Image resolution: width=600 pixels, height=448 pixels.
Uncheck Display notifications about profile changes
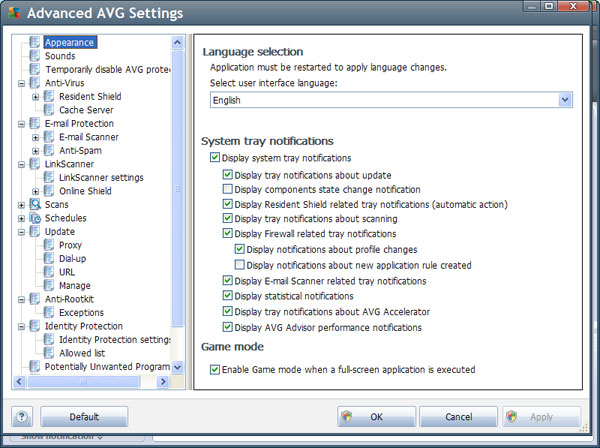[x=240, y=249]
